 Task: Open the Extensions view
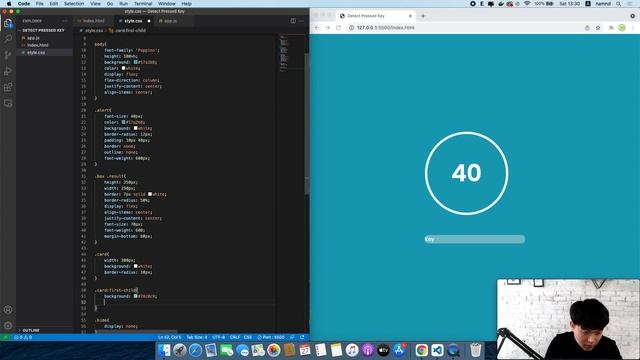pos(8,87)
